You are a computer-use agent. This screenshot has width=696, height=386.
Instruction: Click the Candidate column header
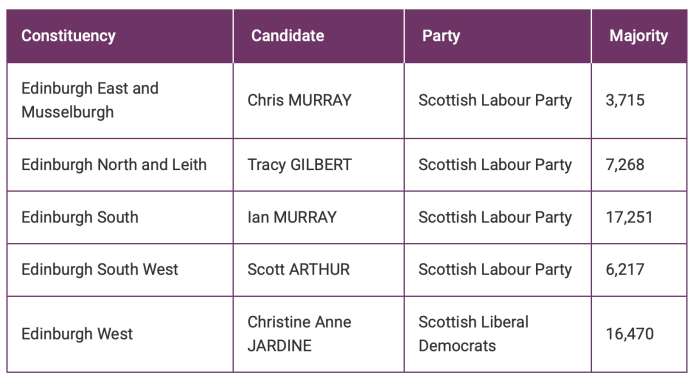tap(319, 36)
